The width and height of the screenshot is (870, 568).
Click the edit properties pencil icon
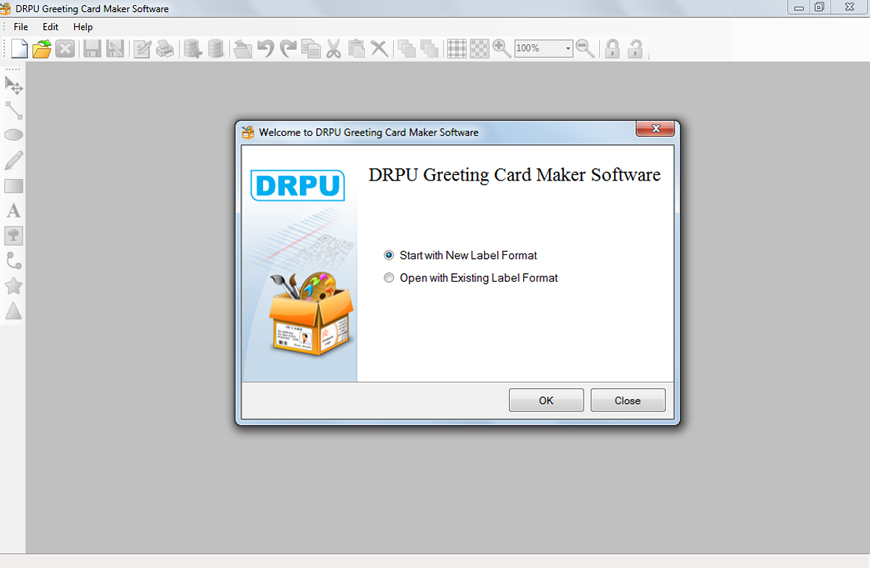[x=142, y=49]
